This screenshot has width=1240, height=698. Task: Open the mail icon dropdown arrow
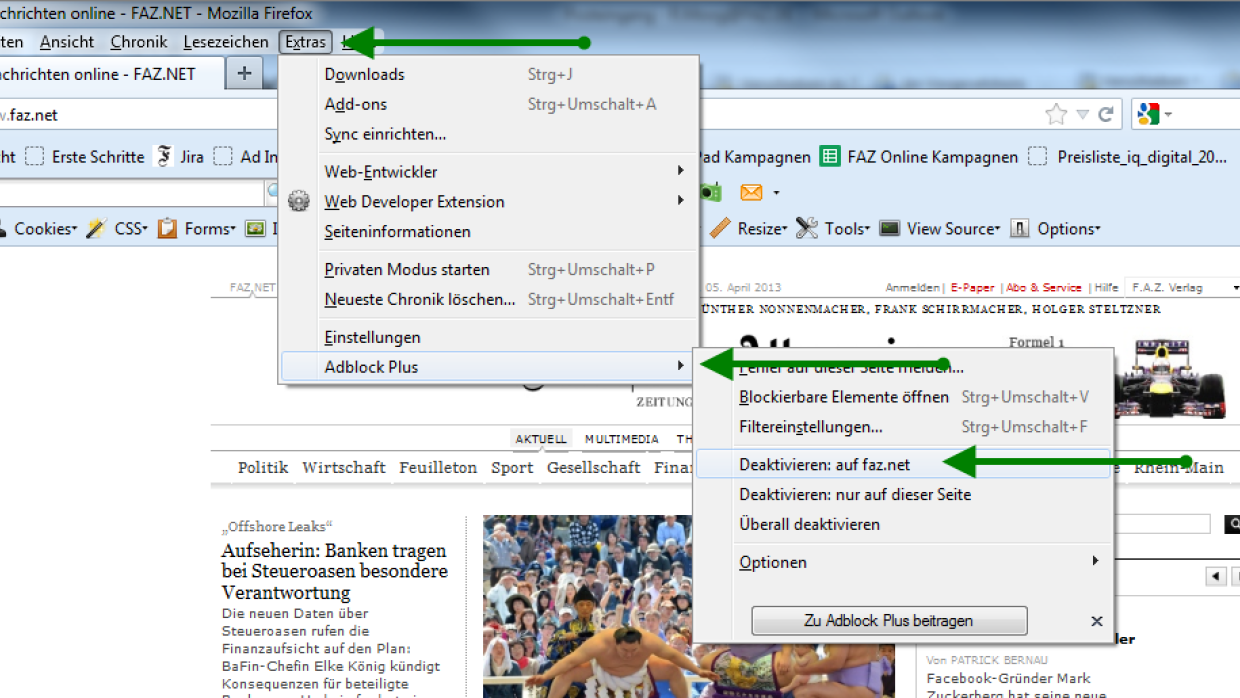pos(776,192)
